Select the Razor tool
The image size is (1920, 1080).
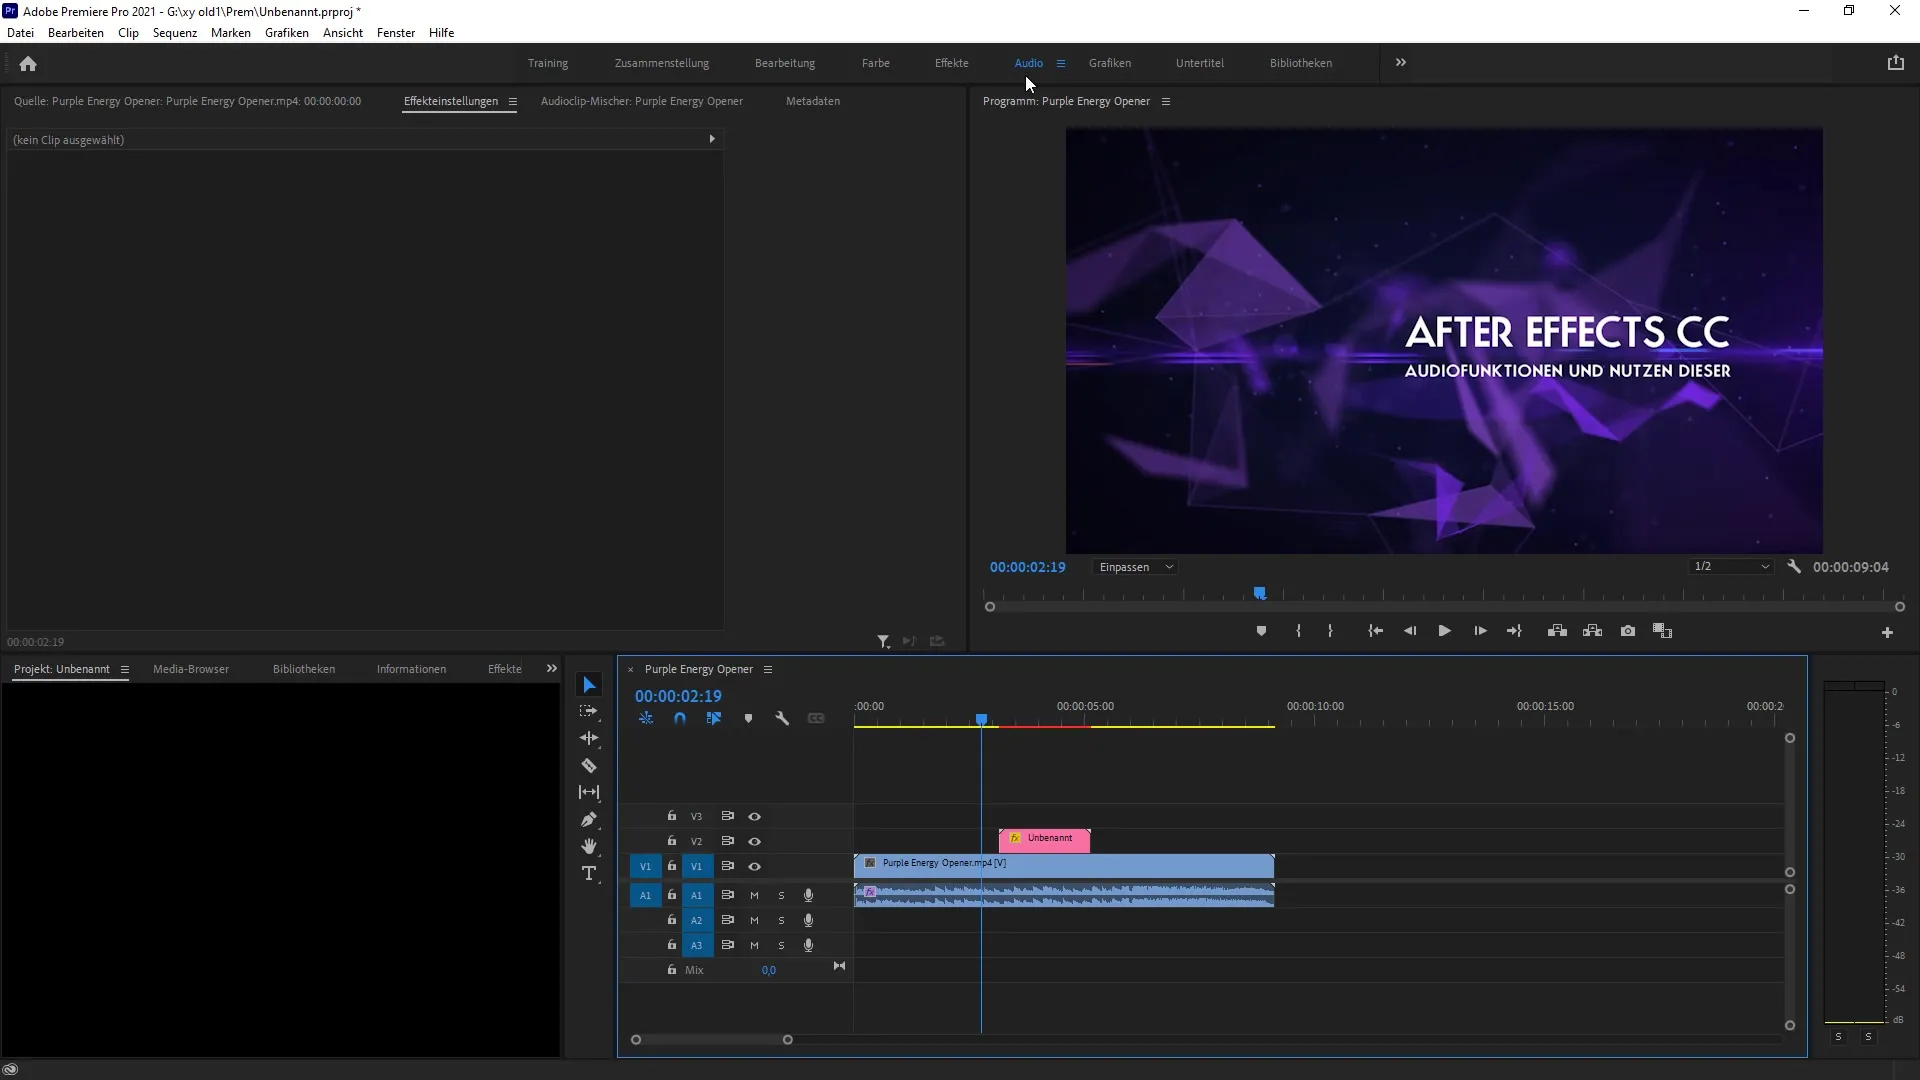589,766
